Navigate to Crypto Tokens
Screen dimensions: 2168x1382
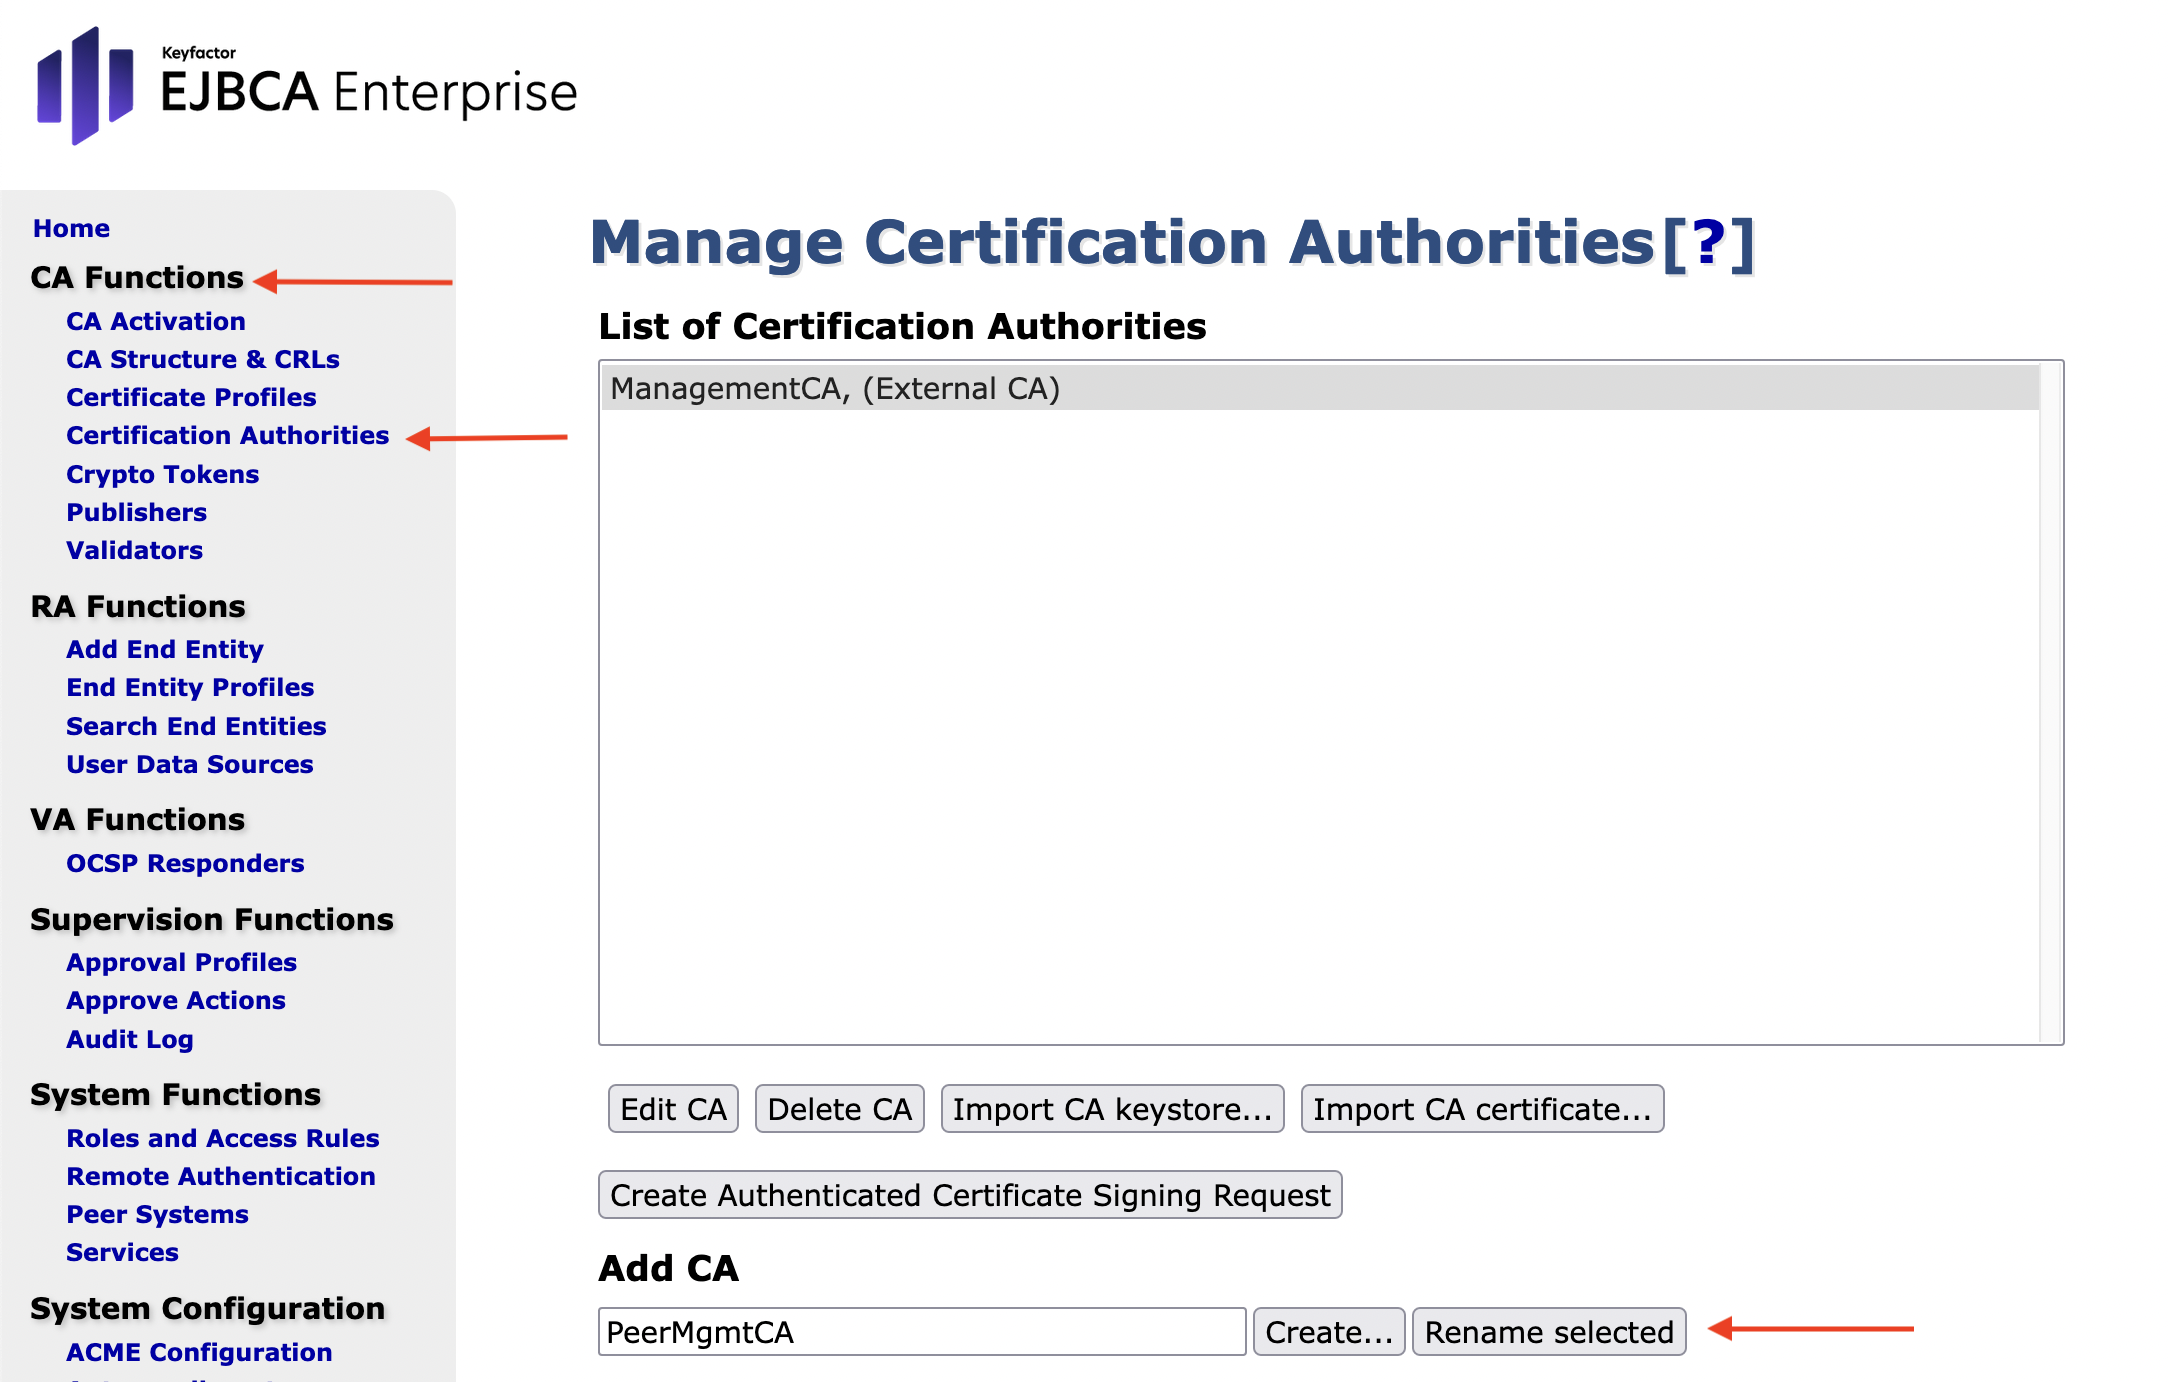(x=162, y=474)
